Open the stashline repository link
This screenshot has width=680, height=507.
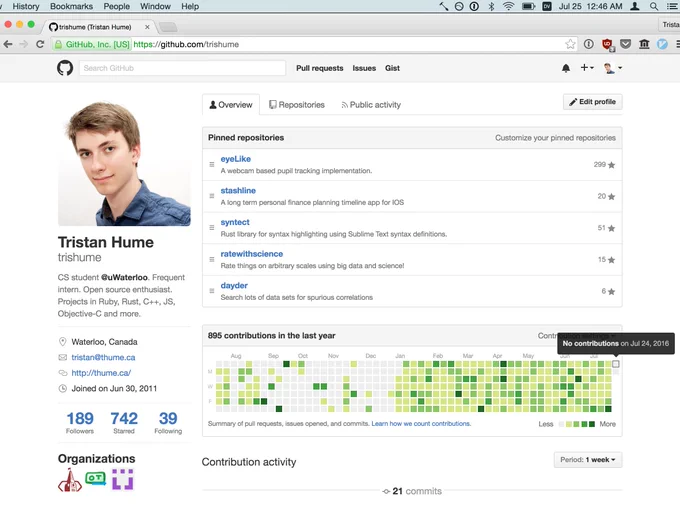pos(238,190)
